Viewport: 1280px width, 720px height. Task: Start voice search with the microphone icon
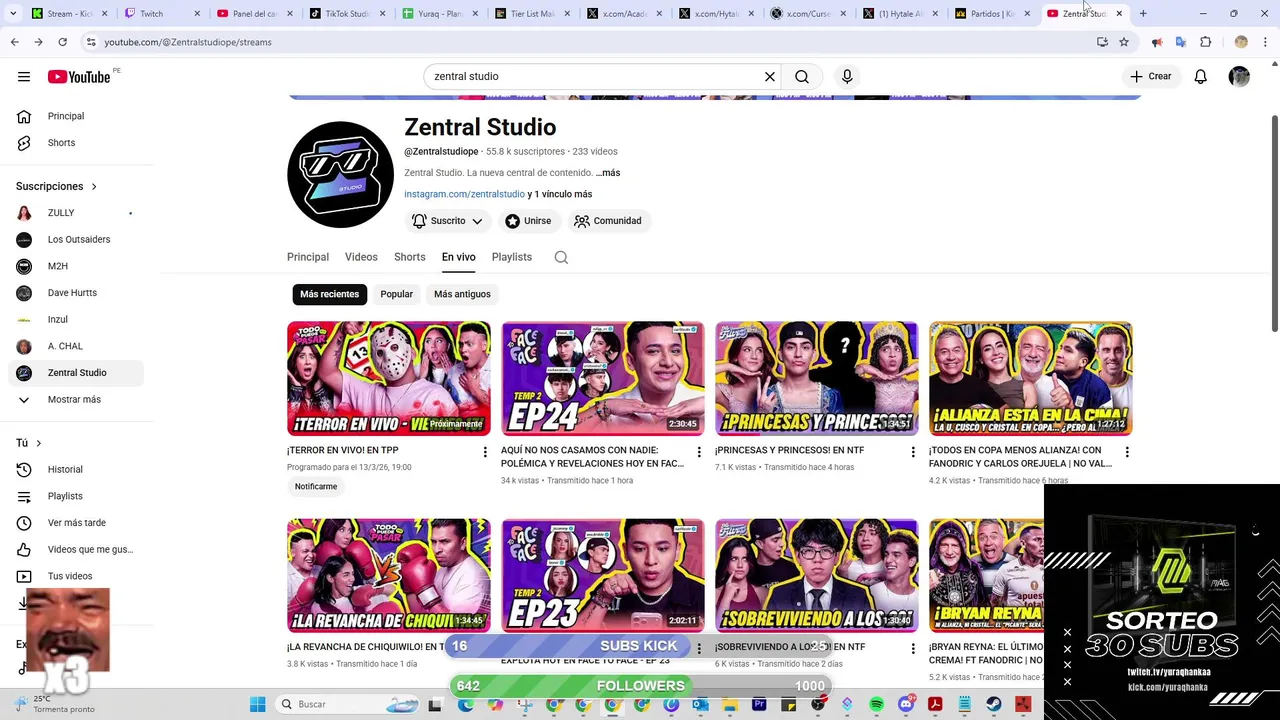point(847,77)
